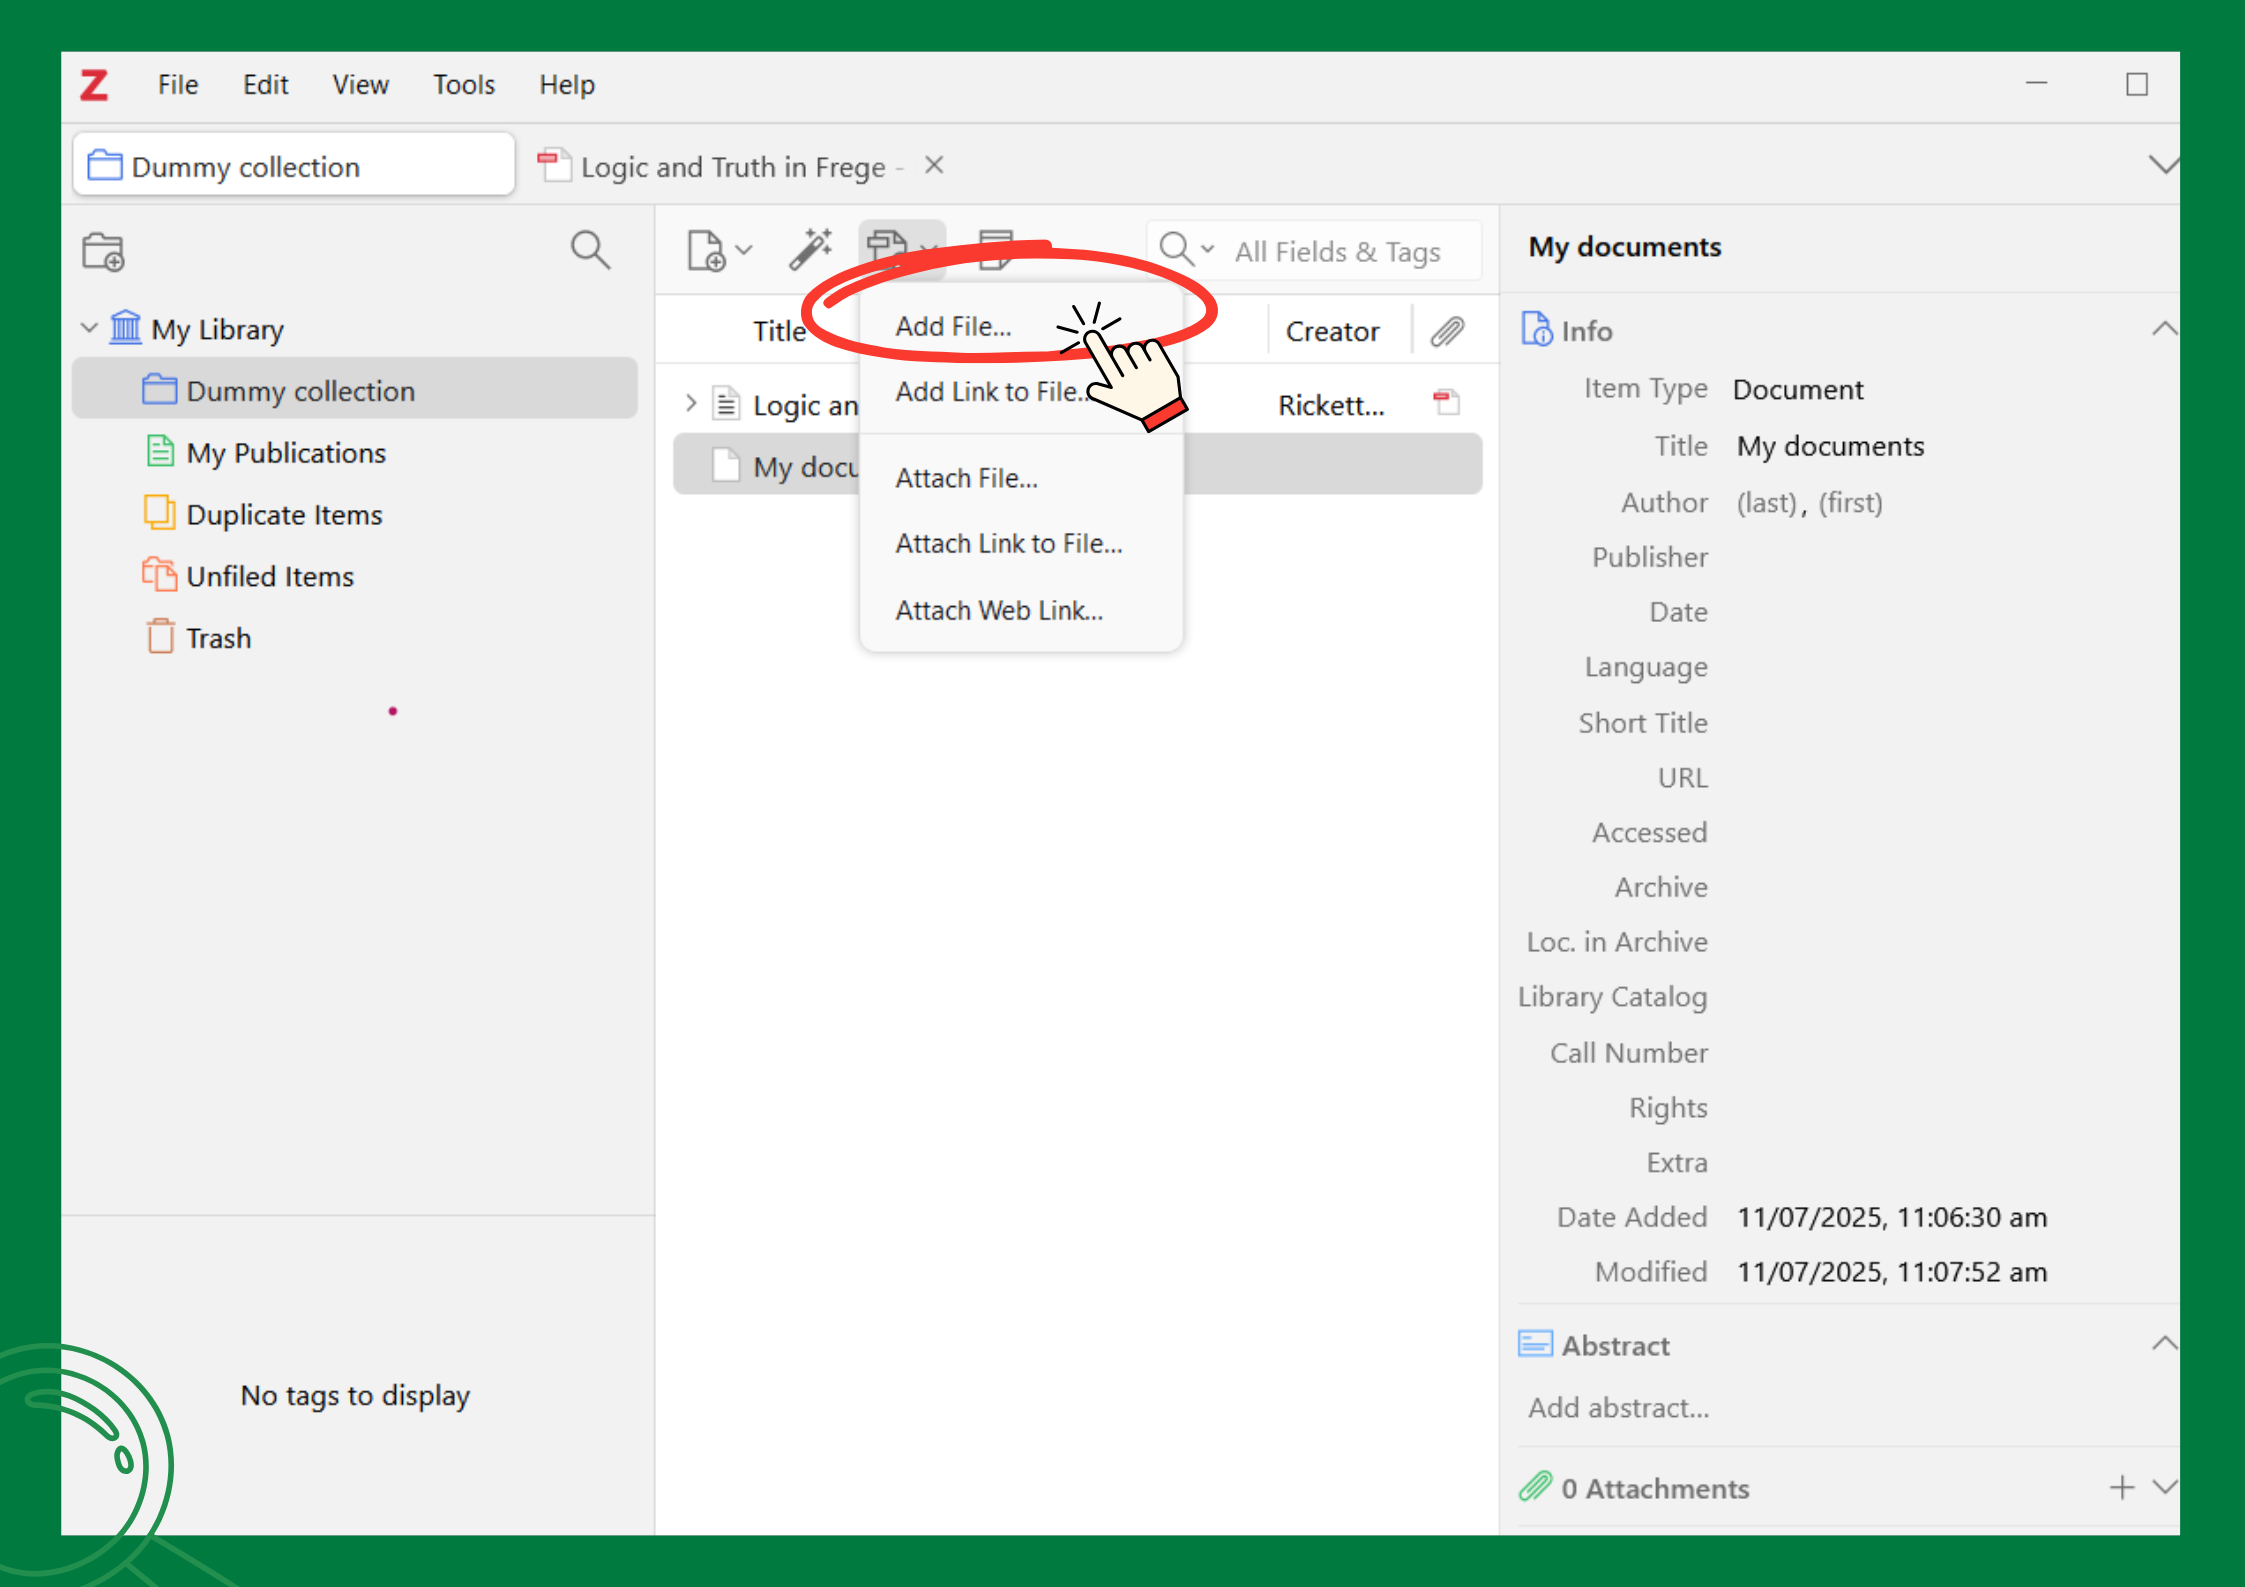
Task: Click the New Note toolbar icon
Action: pyautogui.click(x=996, y=249)
